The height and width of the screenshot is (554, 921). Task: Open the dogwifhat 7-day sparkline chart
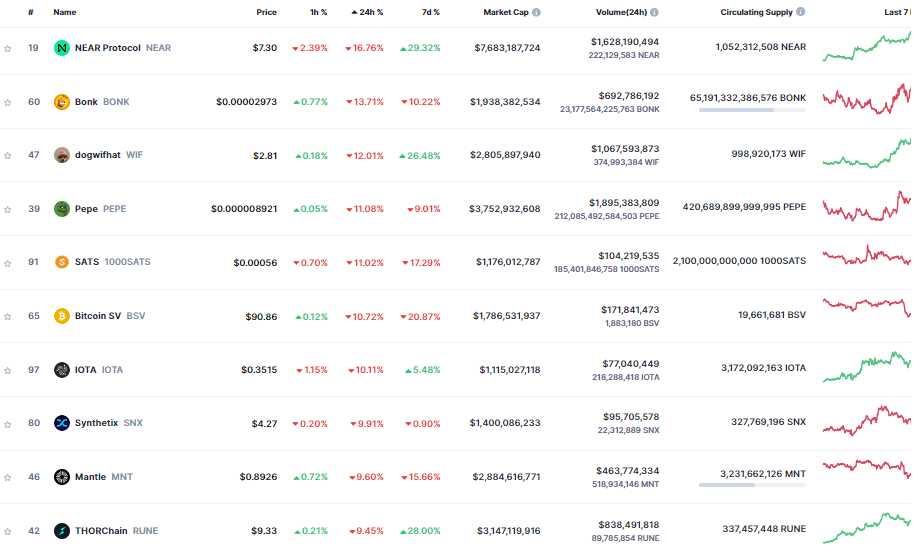867,154
